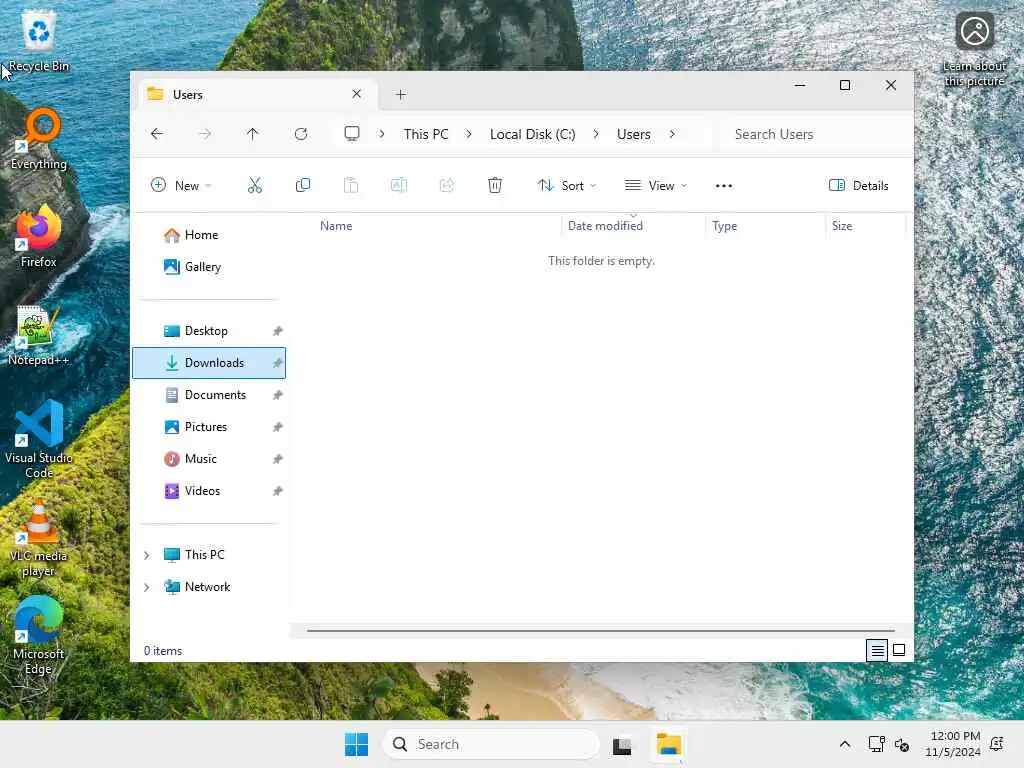Click chevron before This PC breadcrumb

coord(382,134)
